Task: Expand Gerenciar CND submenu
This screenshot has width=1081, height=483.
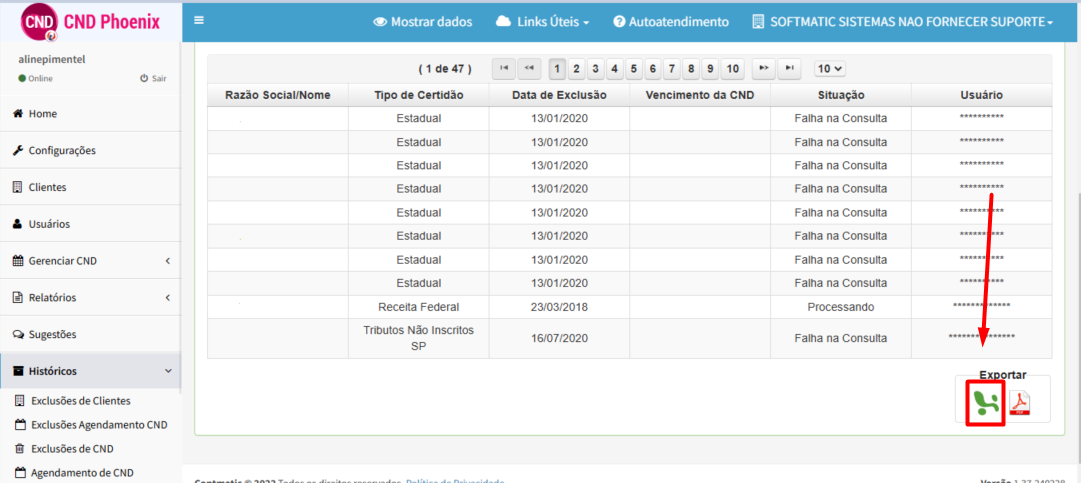Action: point(90,261)
